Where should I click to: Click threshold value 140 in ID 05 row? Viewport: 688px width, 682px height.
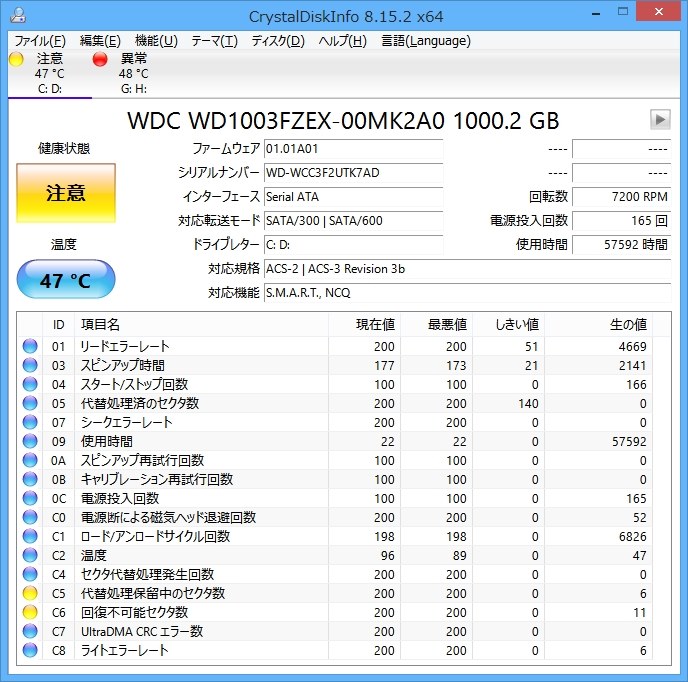coord(528,403)
